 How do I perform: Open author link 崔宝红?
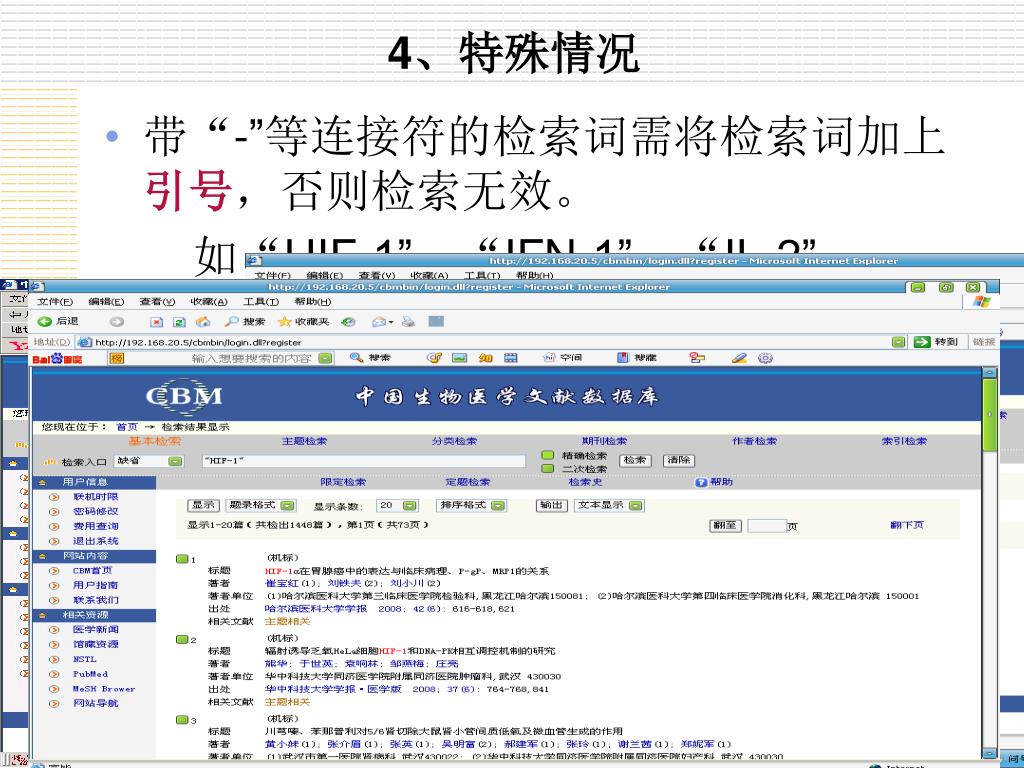281,583
